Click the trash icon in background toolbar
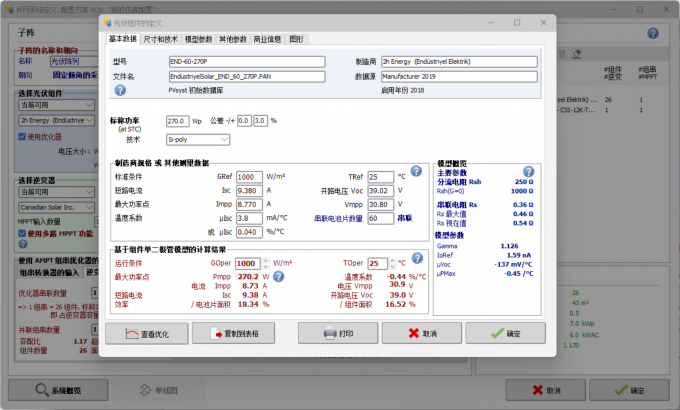The width and height of the screenshot is (680, 410). [562, 54]
